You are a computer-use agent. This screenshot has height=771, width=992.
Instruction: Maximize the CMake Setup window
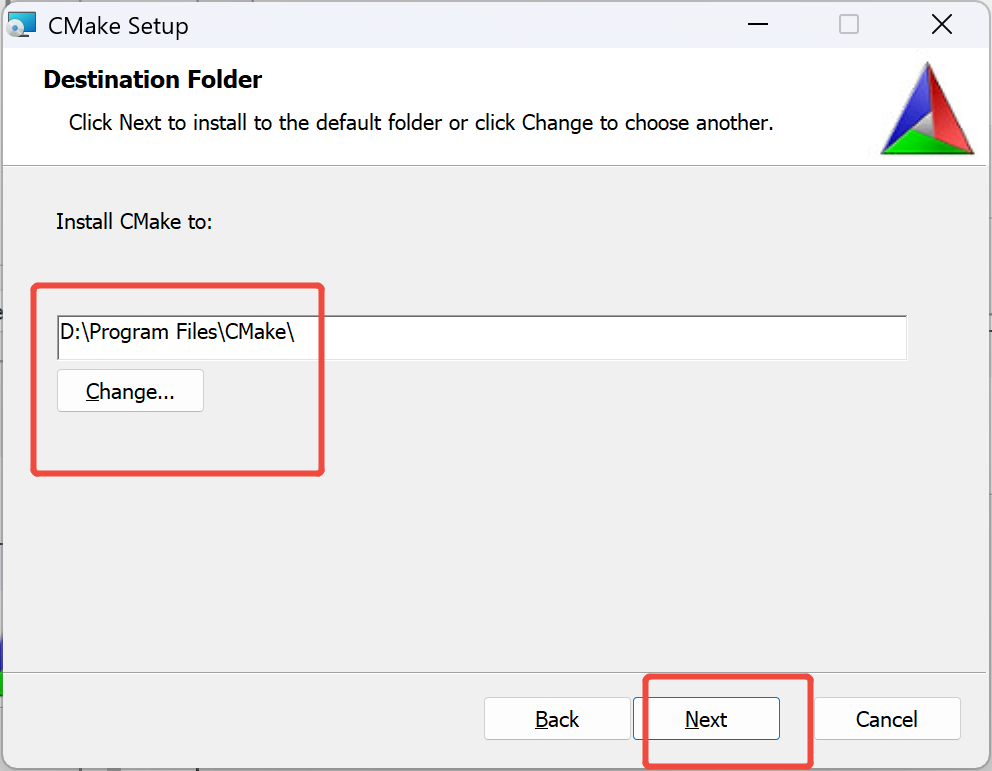(x=849, y=25)
